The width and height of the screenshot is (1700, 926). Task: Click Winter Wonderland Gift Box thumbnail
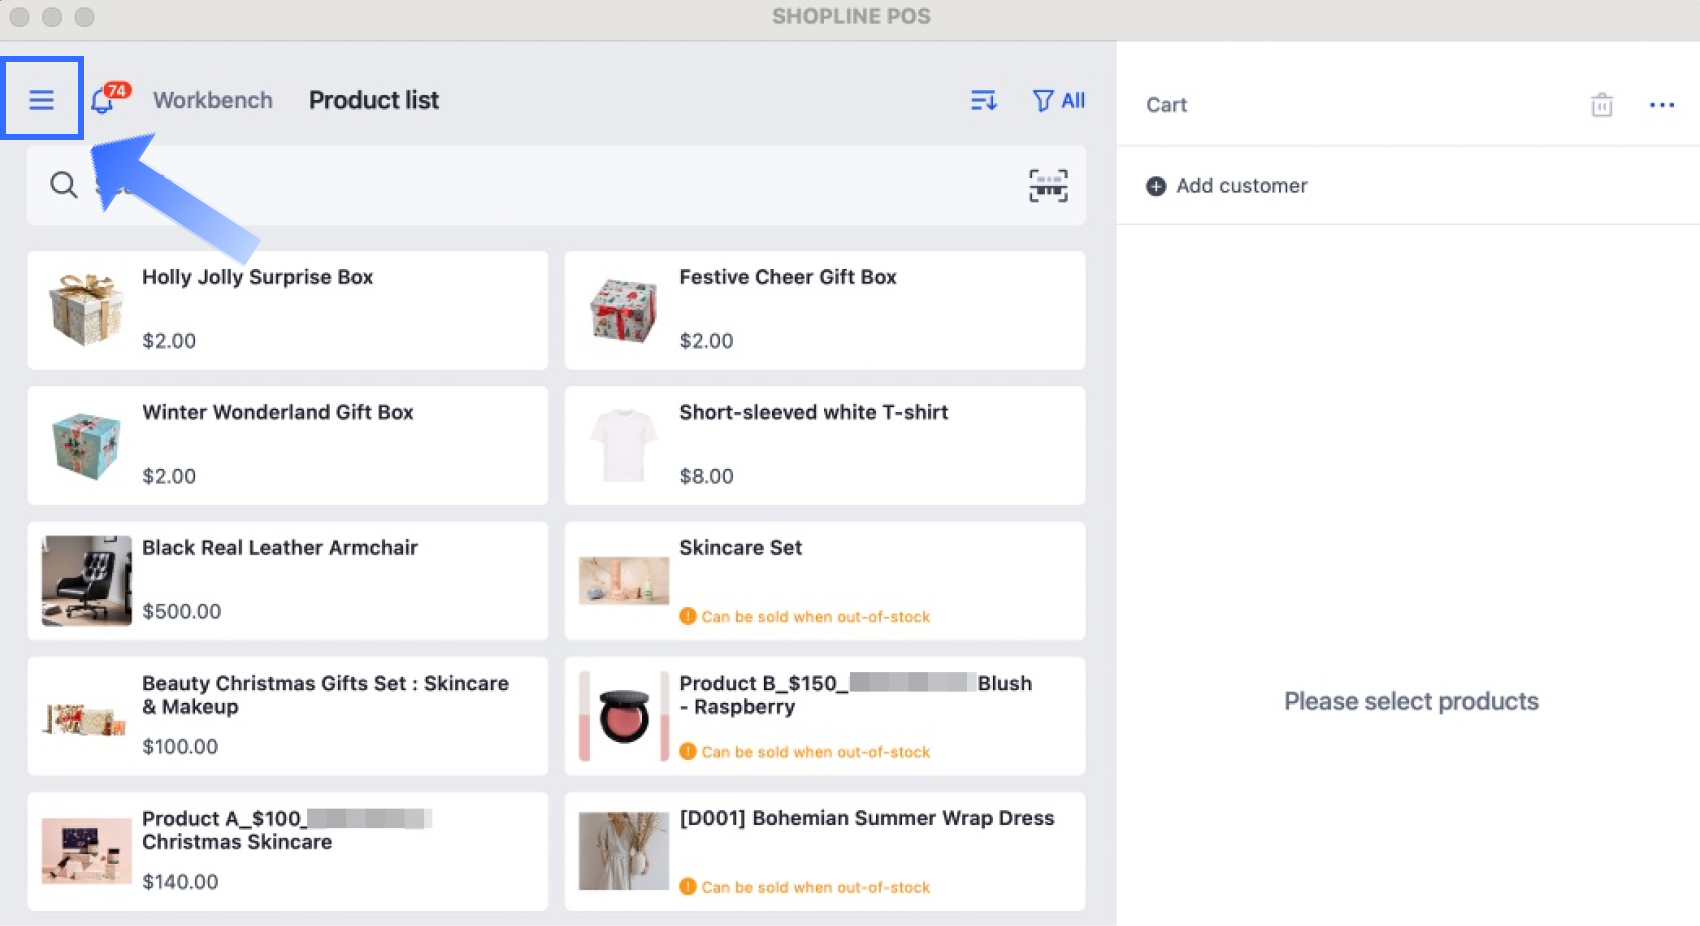point(86,446)
